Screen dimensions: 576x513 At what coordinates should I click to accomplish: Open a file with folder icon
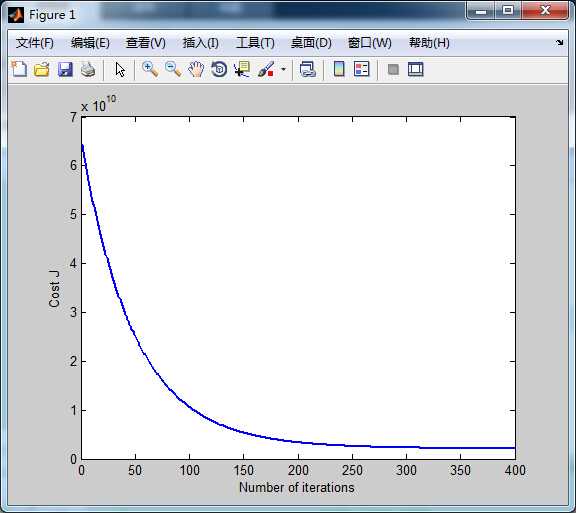click(x=42, y=69)
